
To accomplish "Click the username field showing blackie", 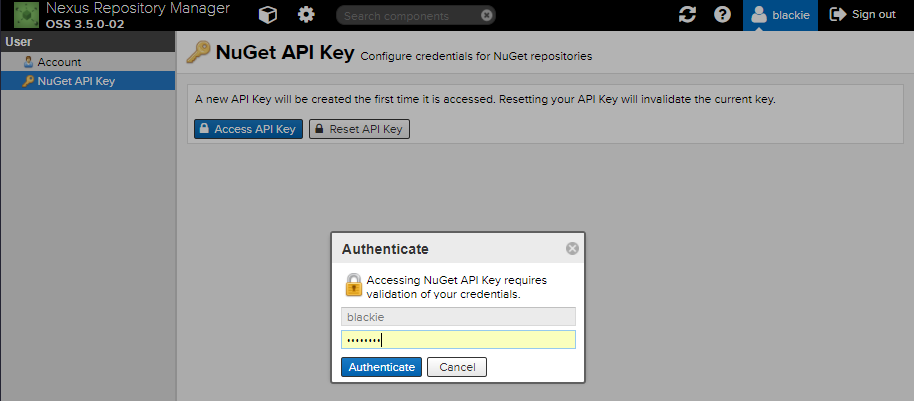I will (458, 316).
